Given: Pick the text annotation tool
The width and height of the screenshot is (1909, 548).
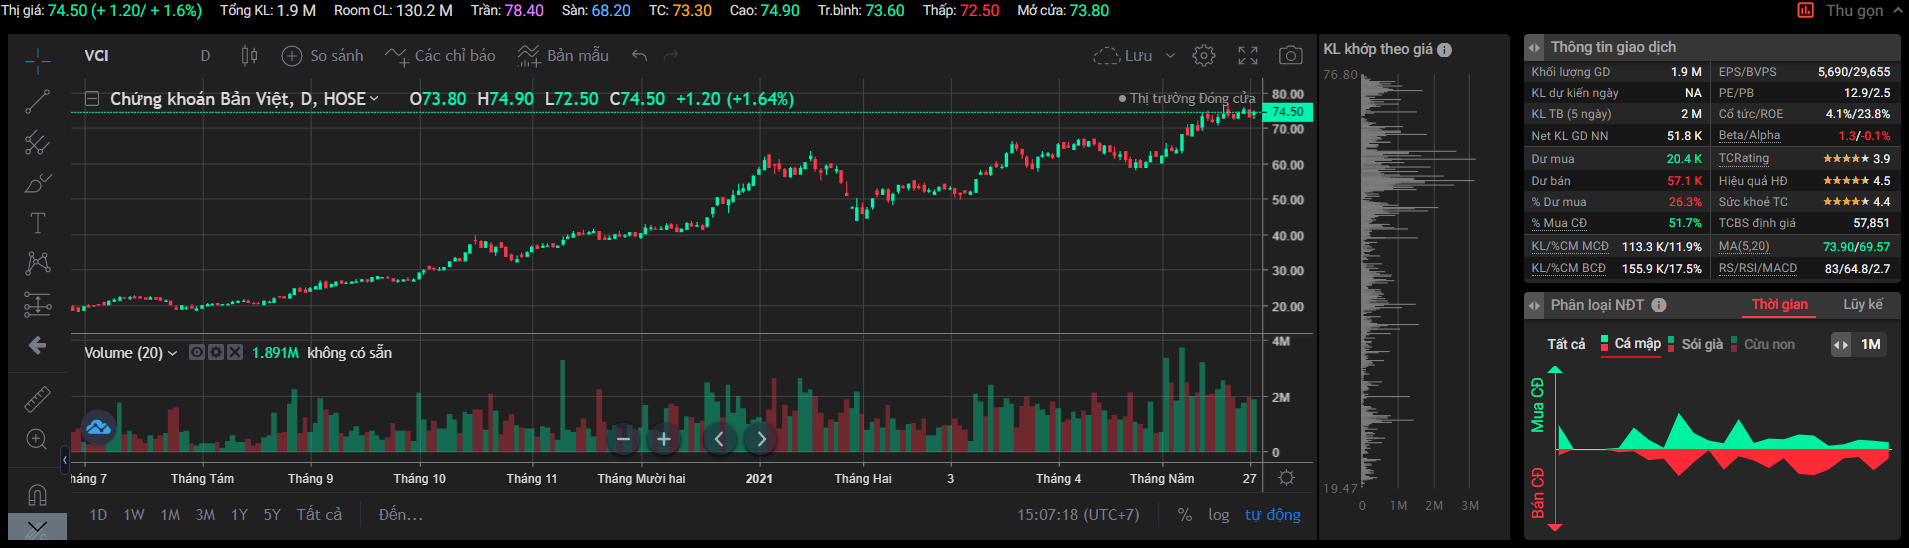Looking at the screenshot, I should [37, 223].
